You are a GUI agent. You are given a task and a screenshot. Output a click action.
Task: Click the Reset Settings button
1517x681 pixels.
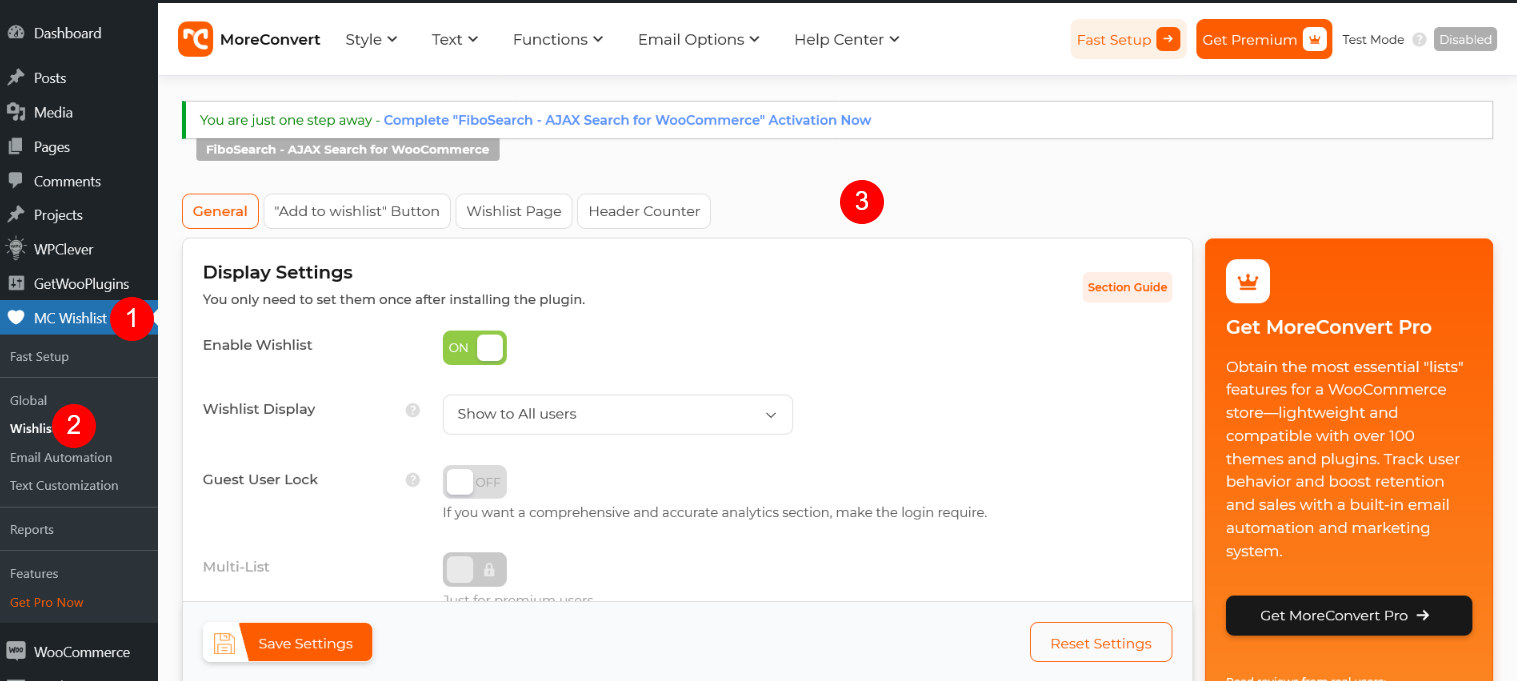click(x=1101, y=643)
